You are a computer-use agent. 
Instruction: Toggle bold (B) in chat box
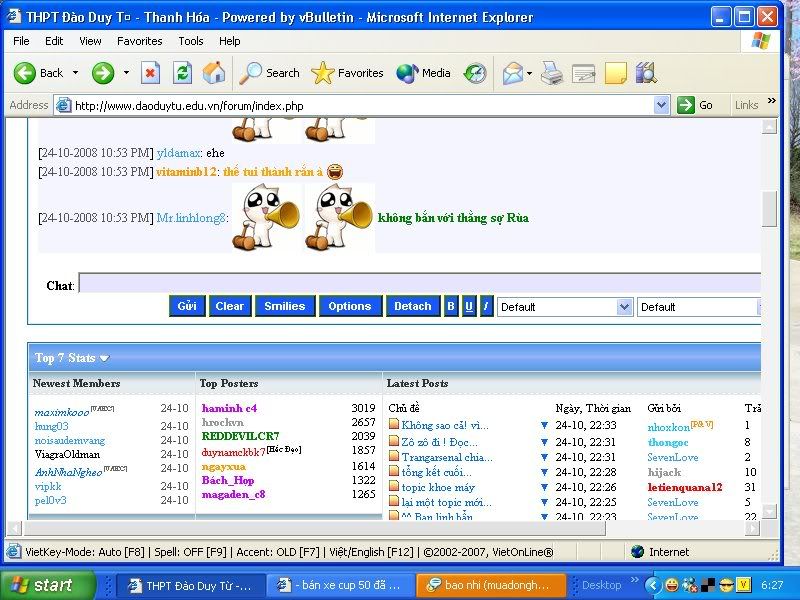(451, 307)
